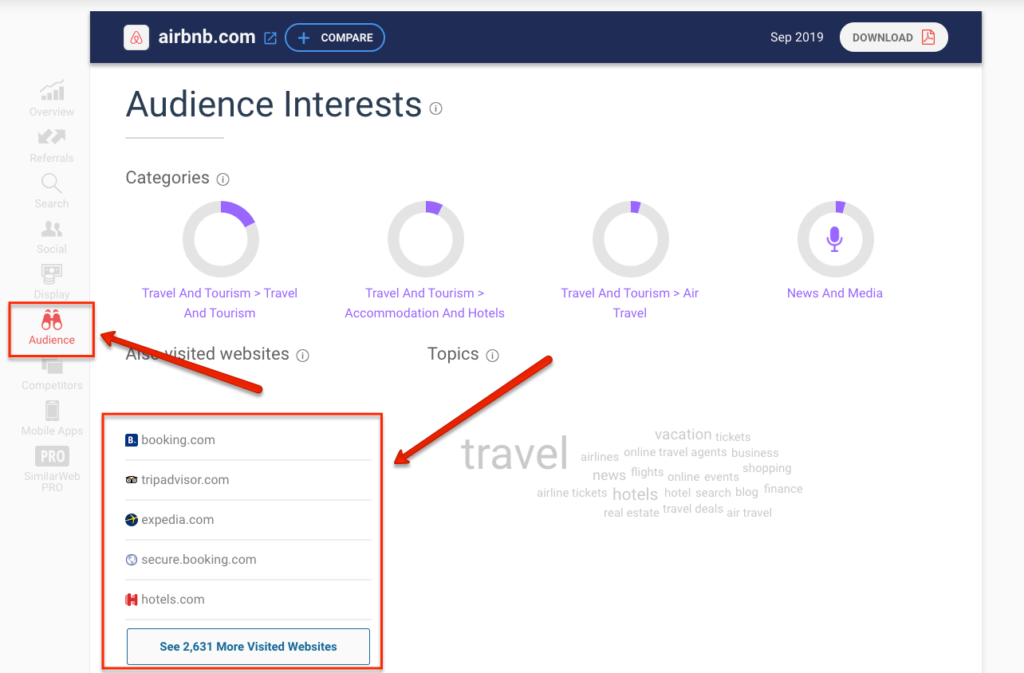Click the 'online travel agents' topic
1024x673 pixels.
point(675,452)
